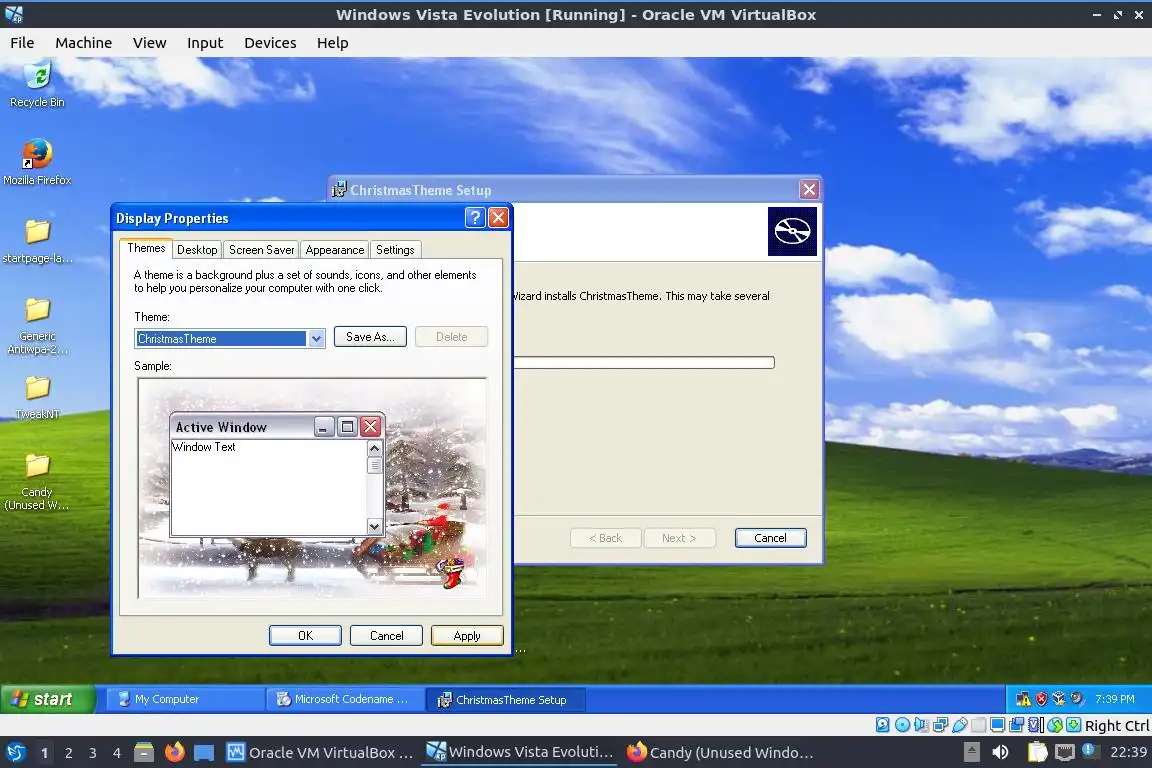1152x768 pixels.
Task: Open the host application menu bird icon
Action: [x=15, y=753]
